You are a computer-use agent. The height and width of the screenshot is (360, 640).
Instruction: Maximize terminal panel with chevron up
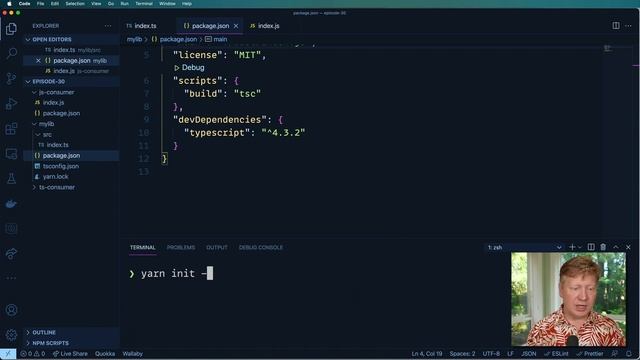(616, 247)
